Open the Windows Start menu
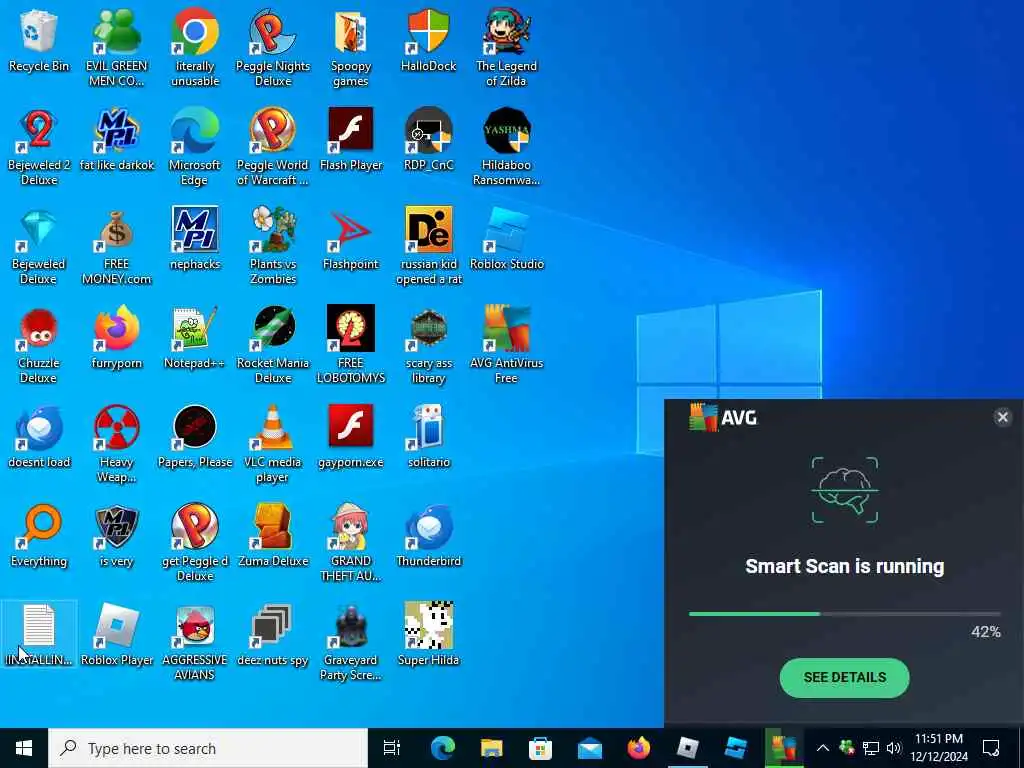Viewport: 1024px width, 768px height. (24, 748)
